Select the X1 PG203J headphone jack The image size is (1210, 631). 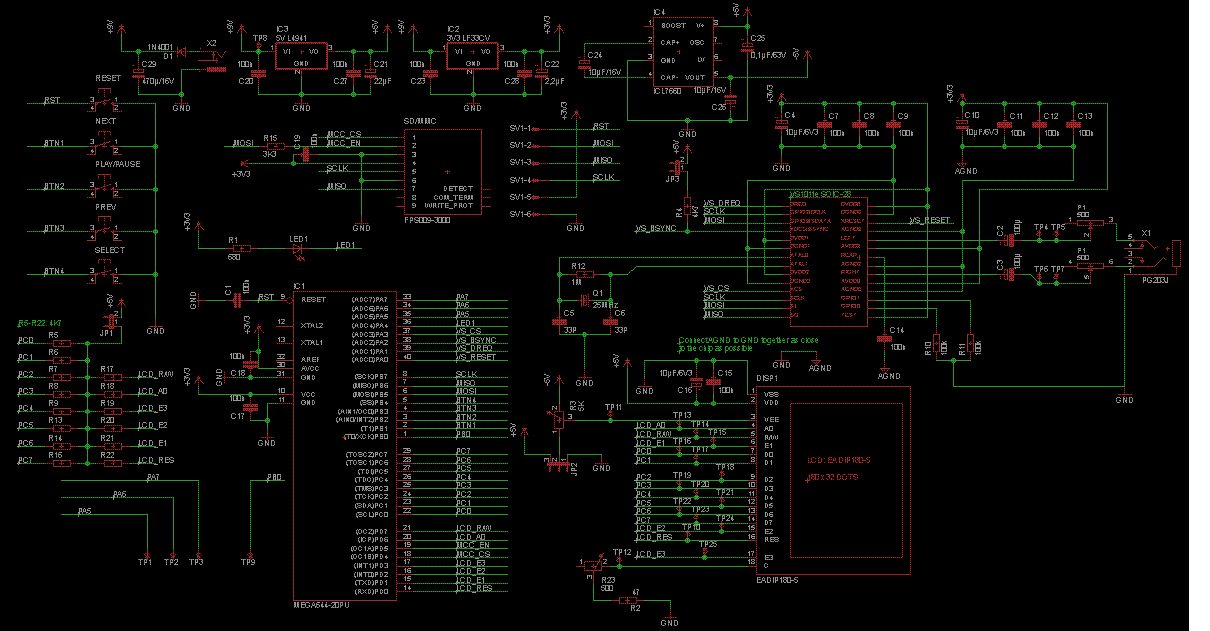click(x=1152, y=255)
